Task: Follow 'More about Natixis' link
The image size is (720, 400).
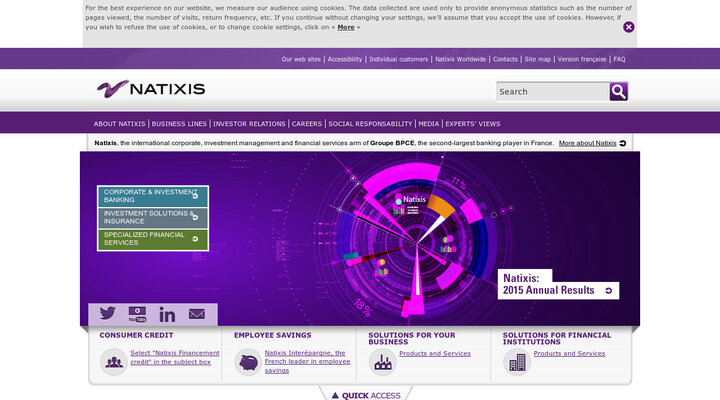Action: [587, 143]
